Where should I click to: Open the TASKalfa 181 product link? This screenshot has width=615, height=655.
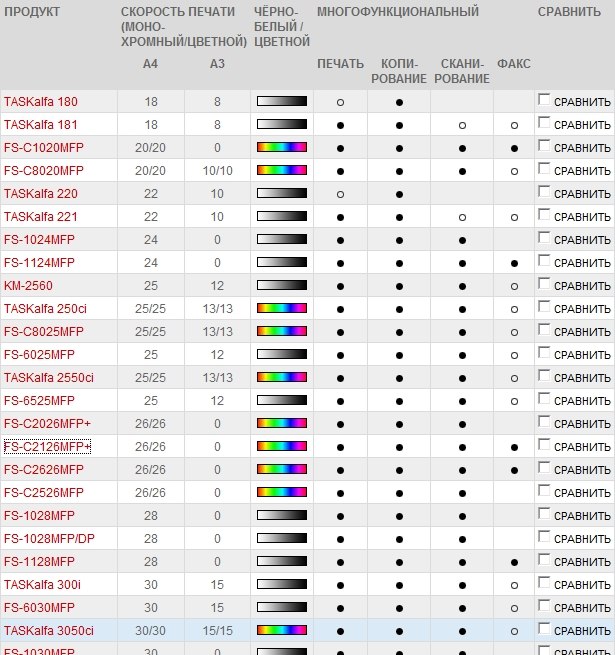pos(41,124)
